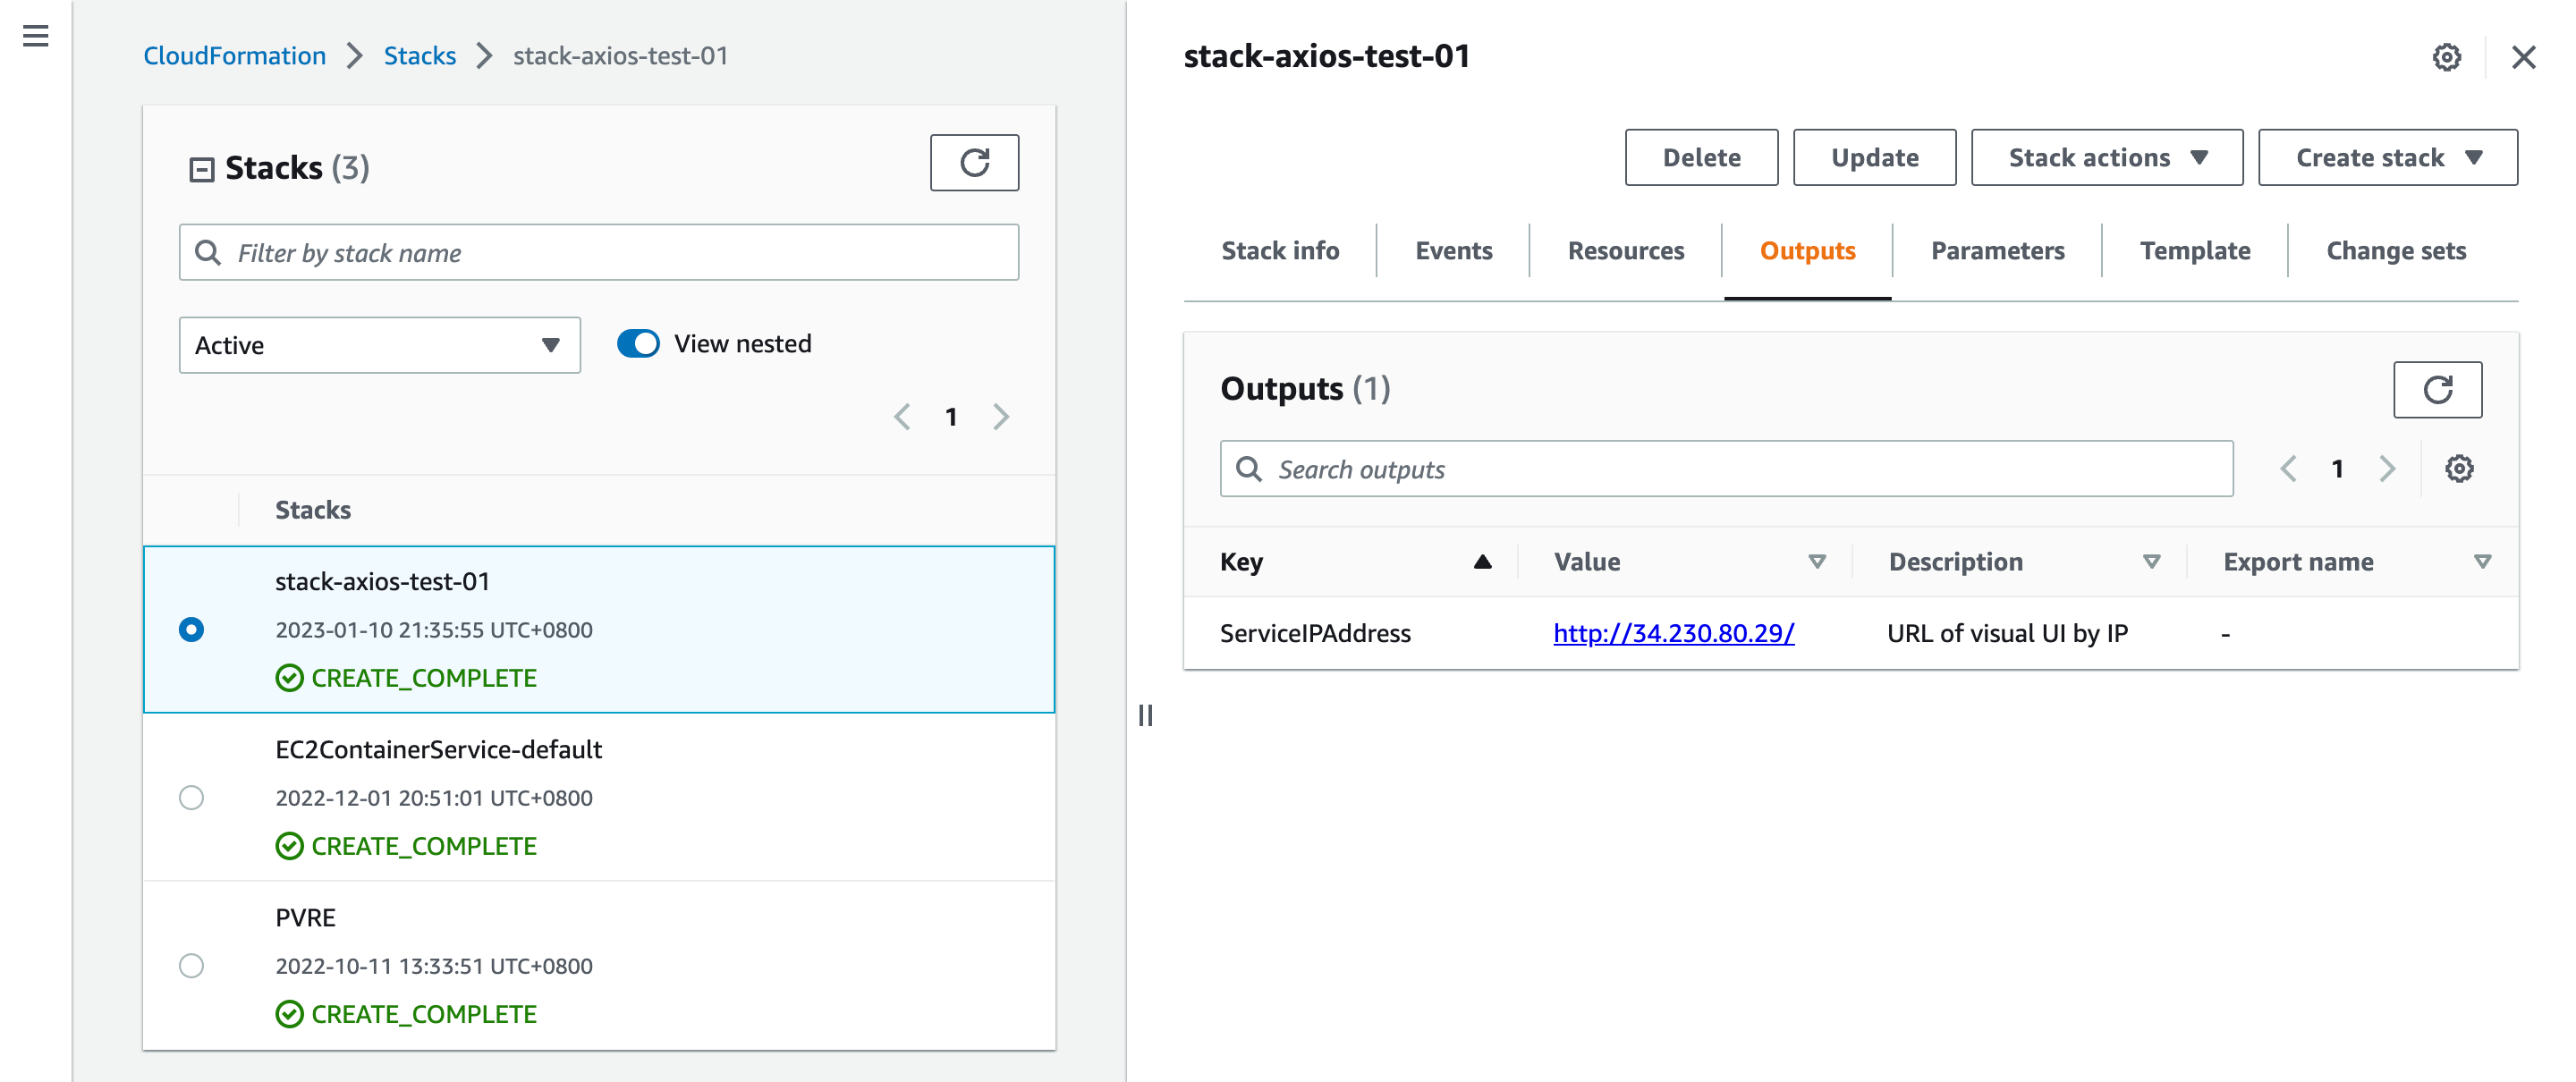
Task: Expand the Stack actions dropdown
Action: coord(2106,158)
